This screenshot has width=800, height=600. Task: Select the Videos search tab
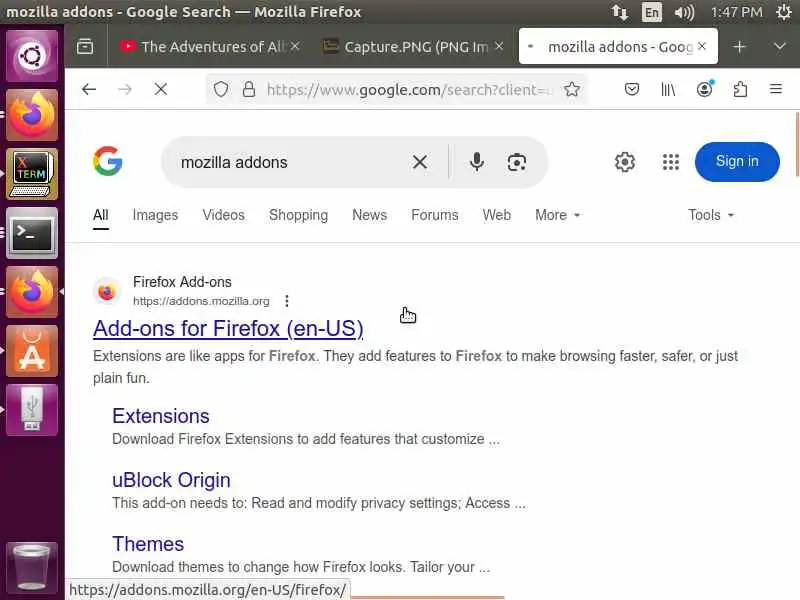point(223,215)
